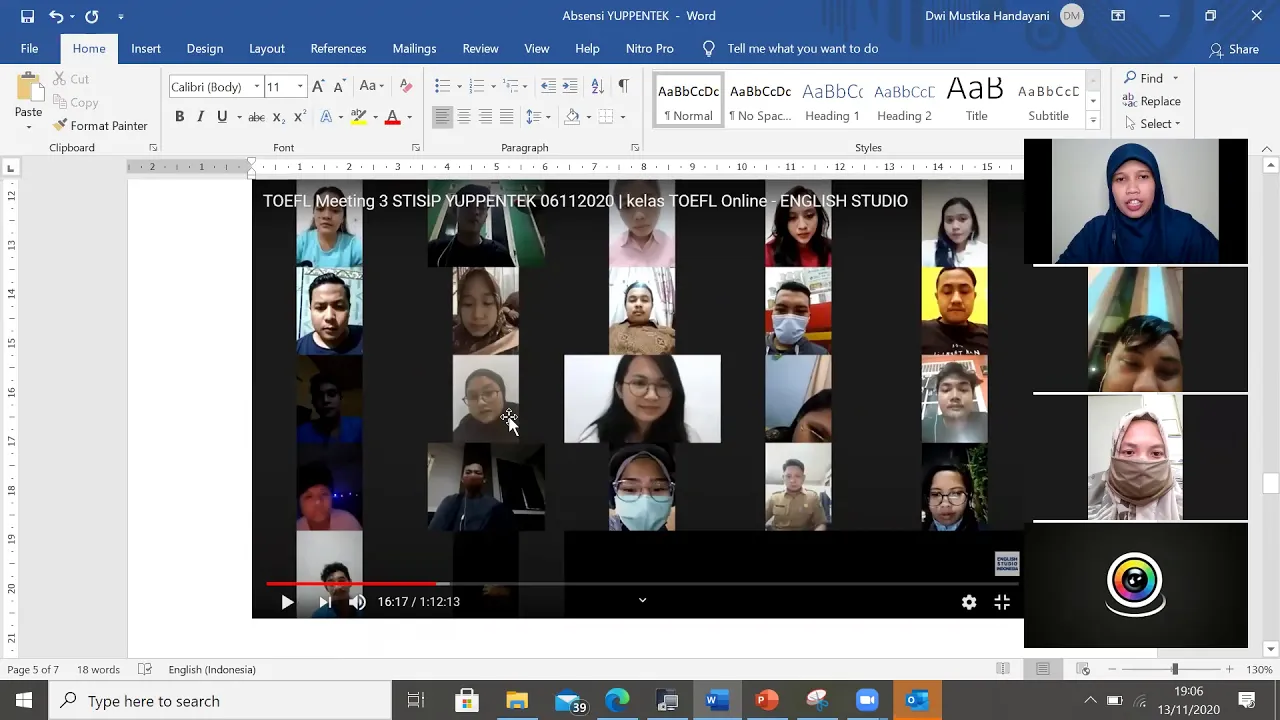Undo the last action
The height and width of the screenshot is (720, 1280).
(56, 16)
